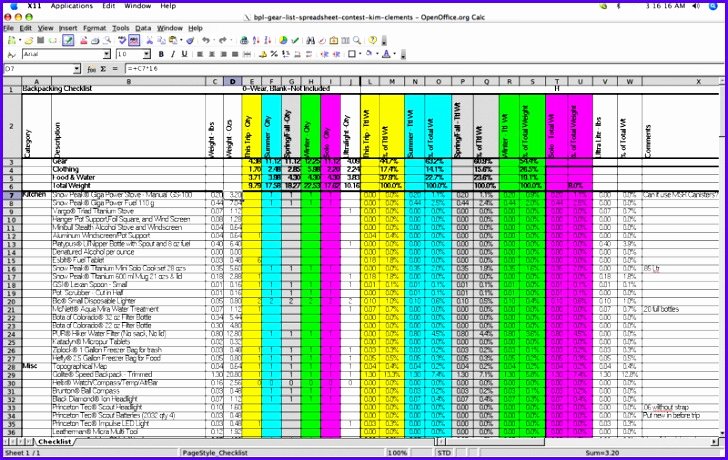Open the Gallery icon
728x460 pixels.
click(x=333, y=40)
